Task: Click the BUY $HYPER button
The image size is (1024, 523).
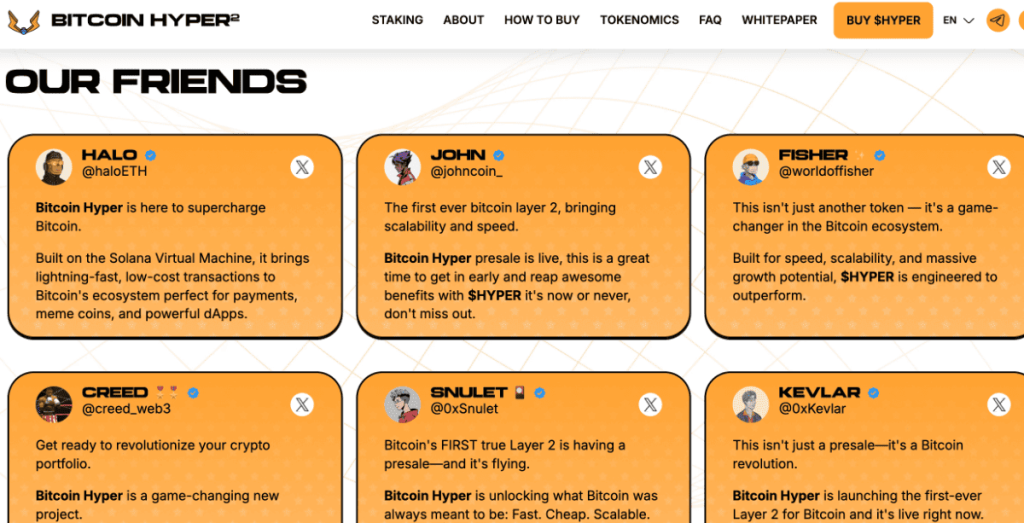Action: 883,20
